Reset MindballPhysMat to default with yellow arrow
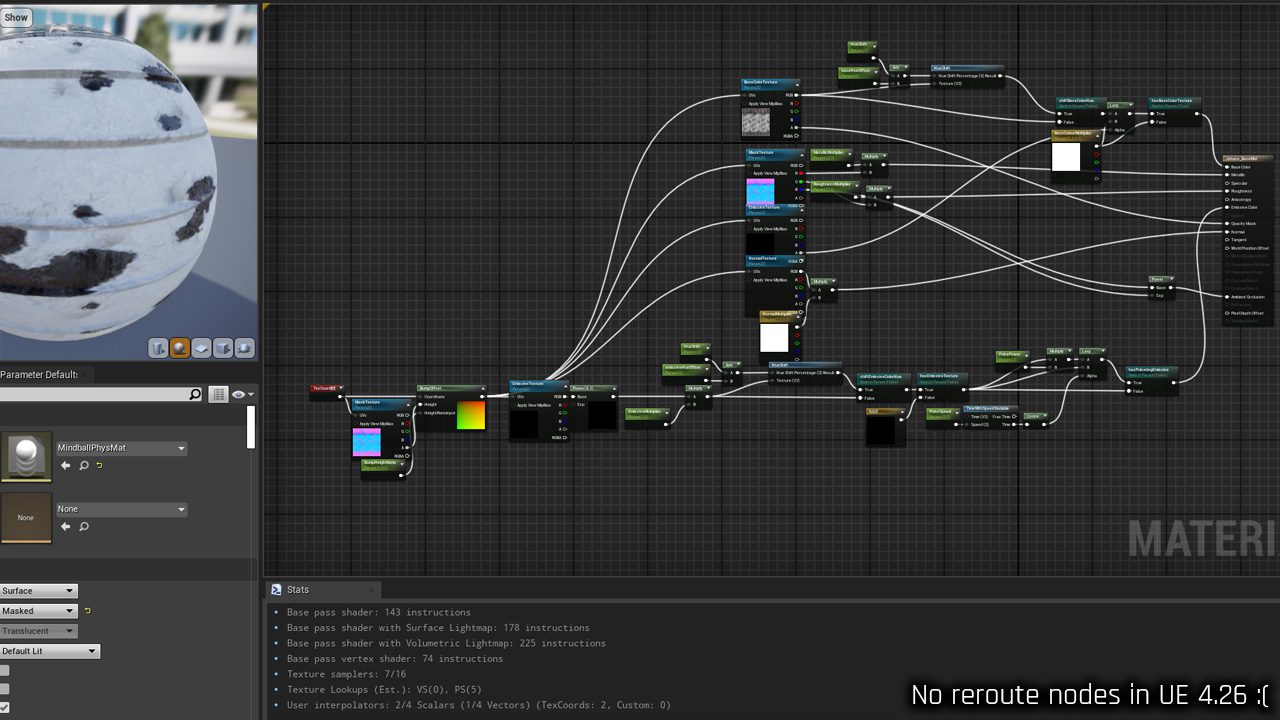 tap(99, 466)
